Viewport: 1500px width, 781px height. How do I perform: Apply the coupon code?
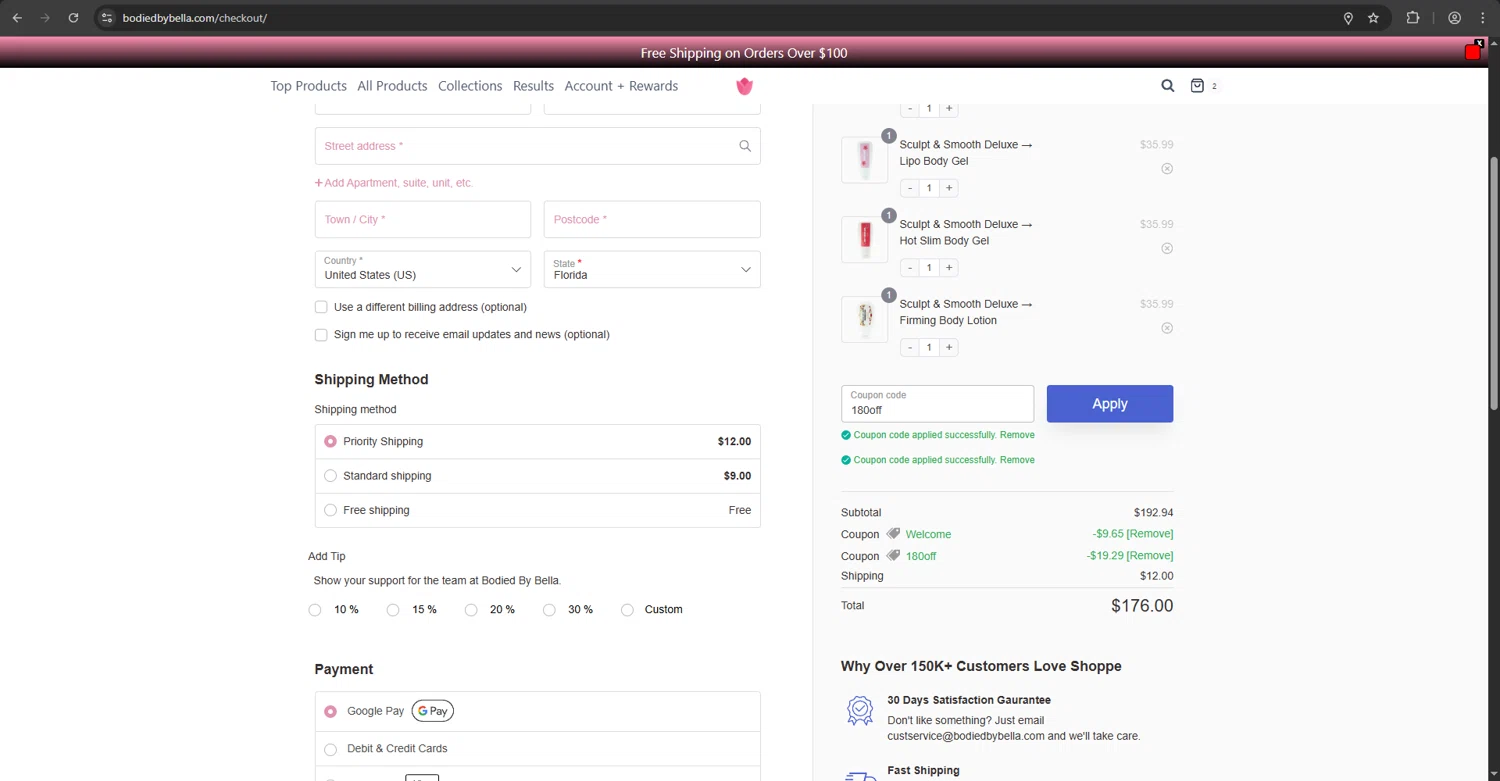[1110, 404]
